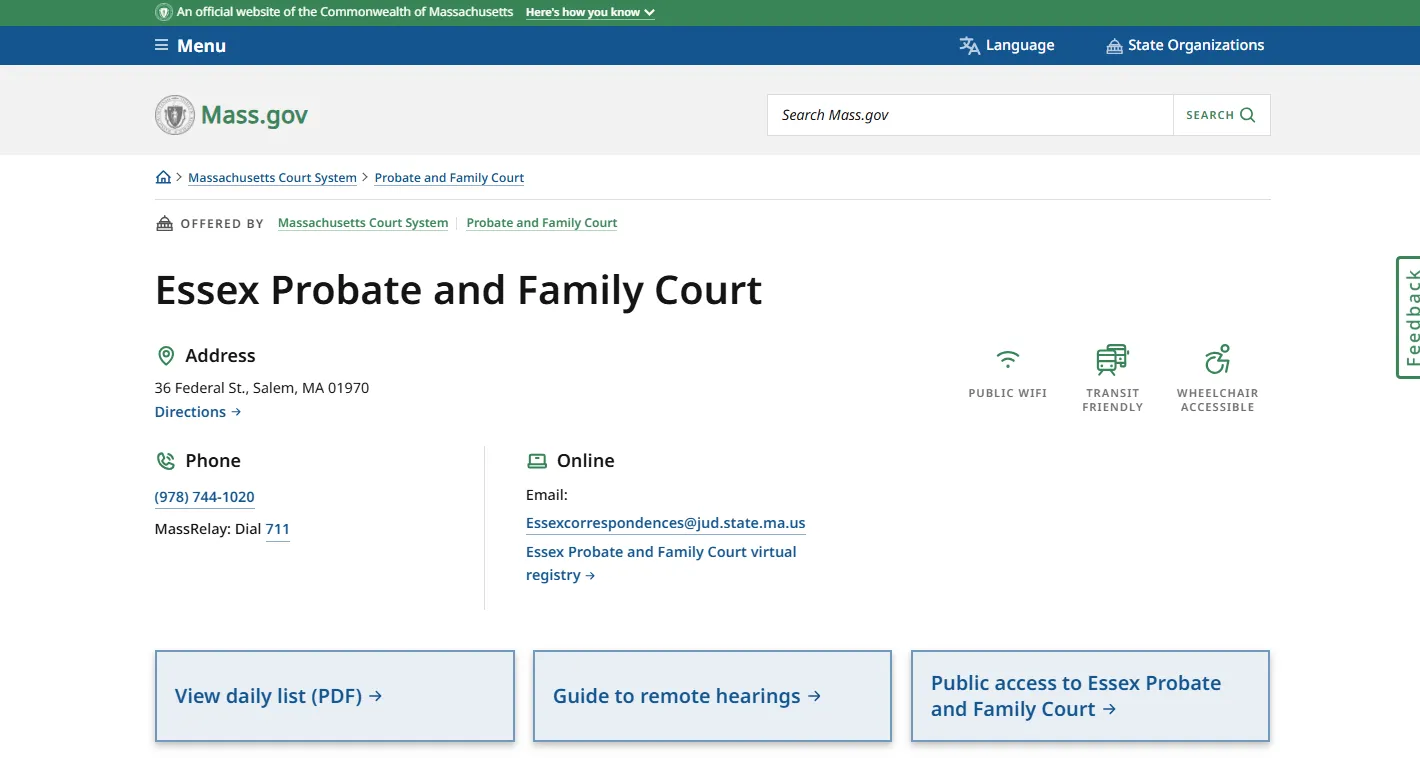Click the State Organizations building icon
The image size is (1420, 758).
pyautogui.click(x=1114, y=46)
